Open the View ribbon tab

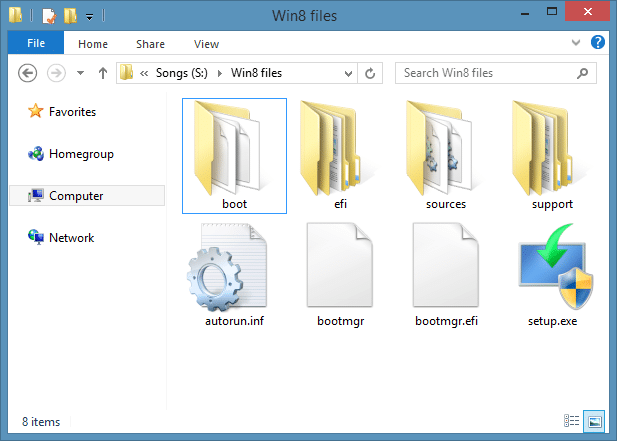206,44
